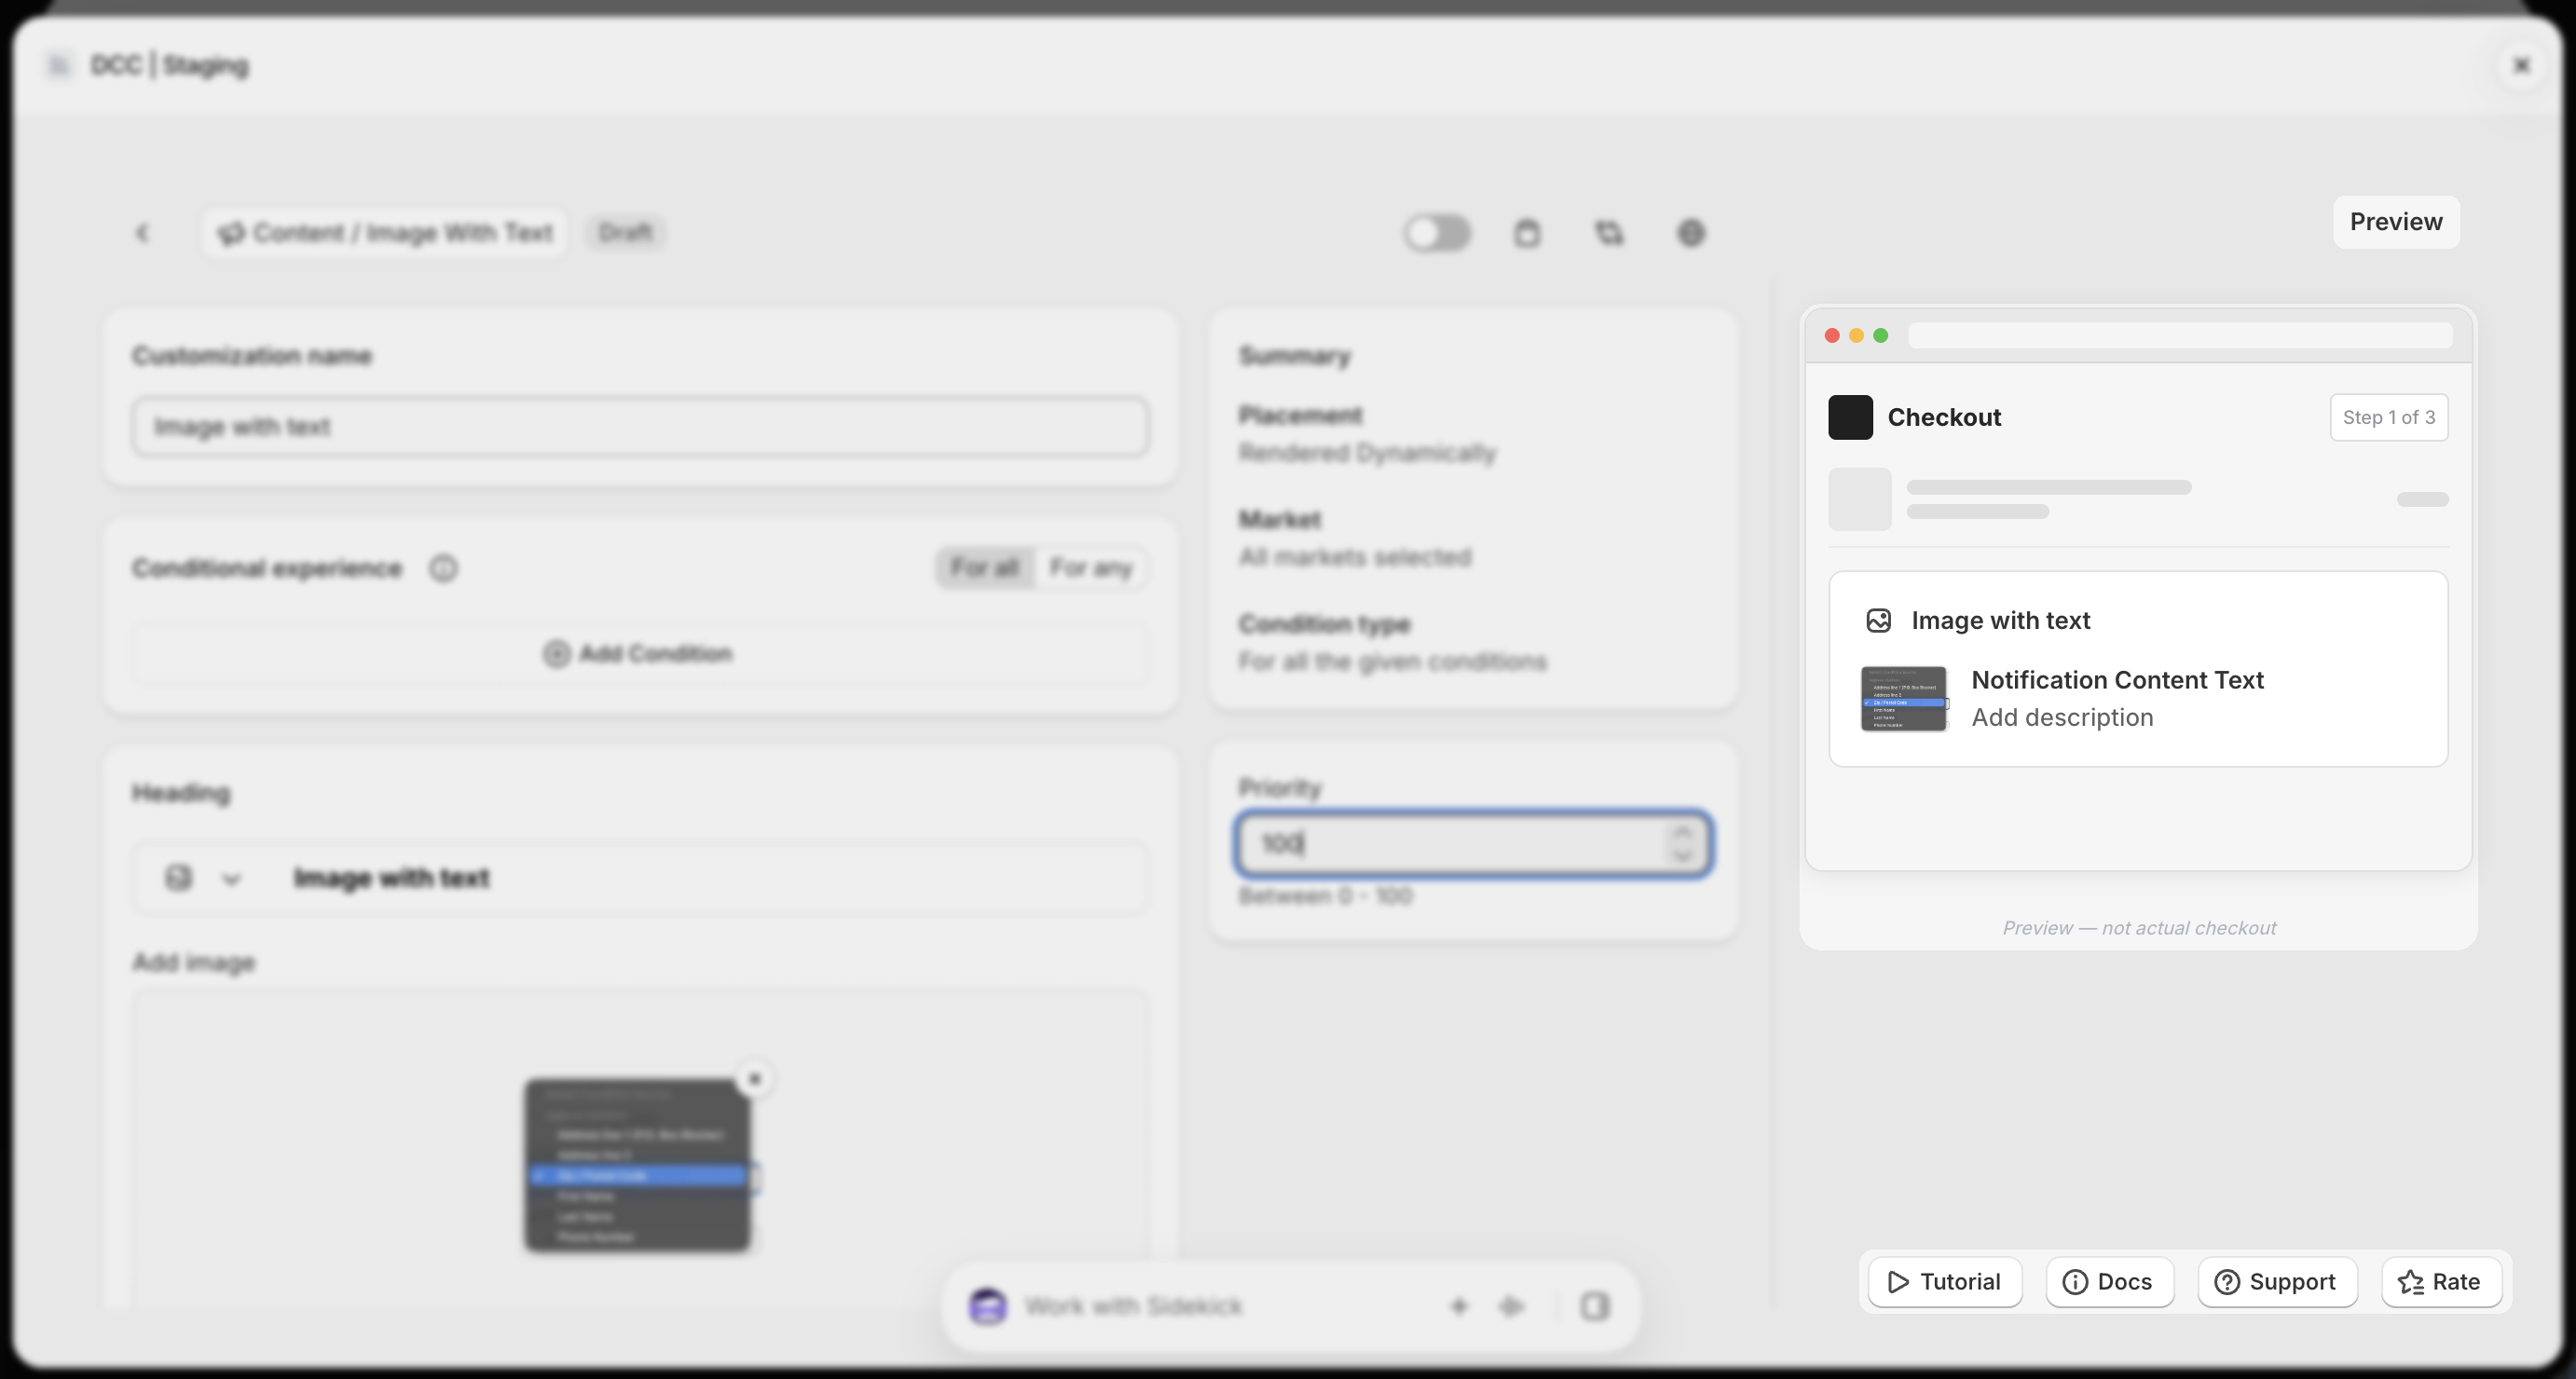2576x1379 pixels.
Task: Click the Notification Content Text title
Action: point(2117,680)
